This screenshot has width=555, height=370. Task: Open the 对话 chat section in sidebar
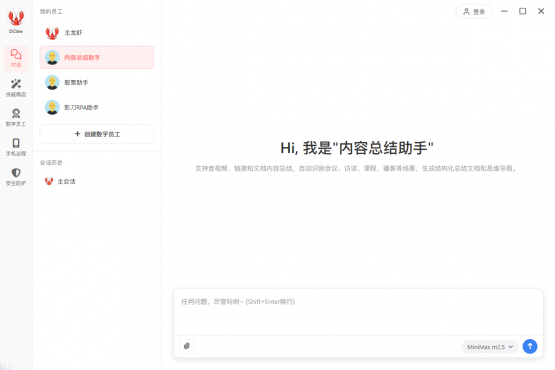(x=16, y=58)
